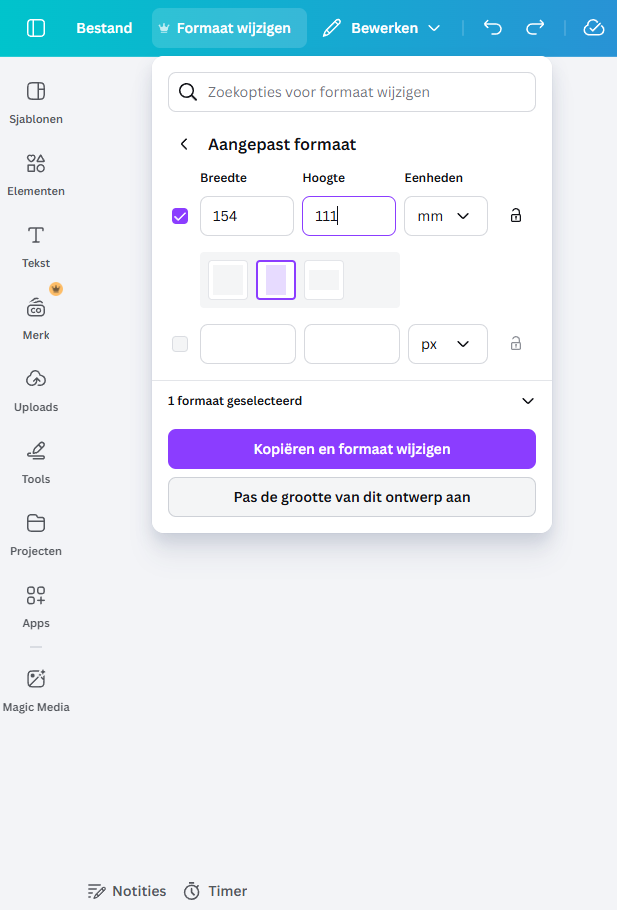Select the Tekst sidebar icon
This screenshot has width=617, height=910.
point(35,244)
